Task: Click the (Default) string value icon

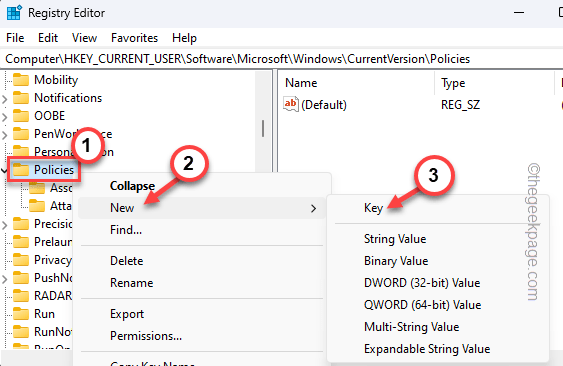Action: tap(291, 104)
